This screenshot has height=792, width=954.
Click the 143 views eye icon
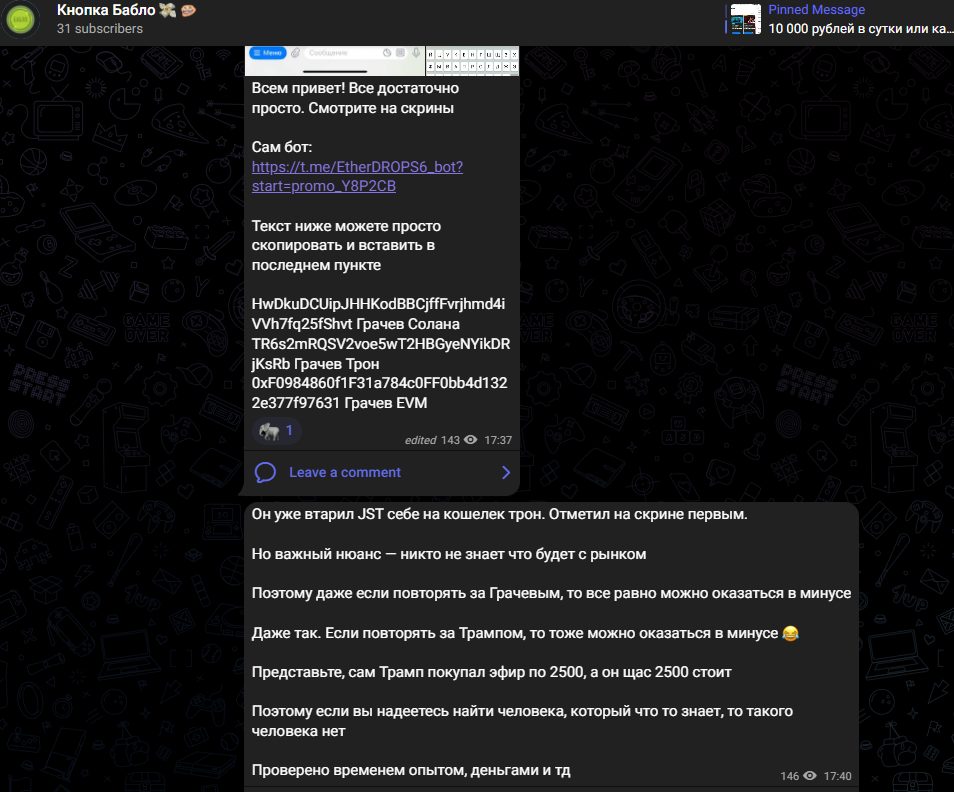point(471,440)
